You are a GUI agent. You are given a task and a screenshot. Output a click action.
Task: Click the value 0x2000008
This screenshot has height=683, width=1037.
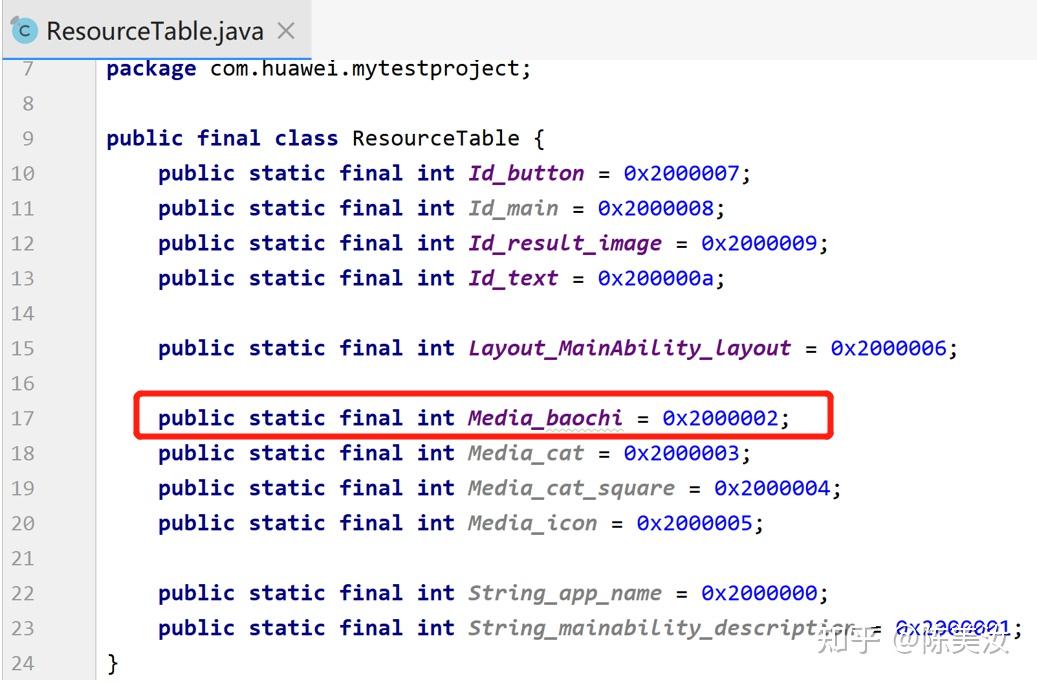coord(655,209)
